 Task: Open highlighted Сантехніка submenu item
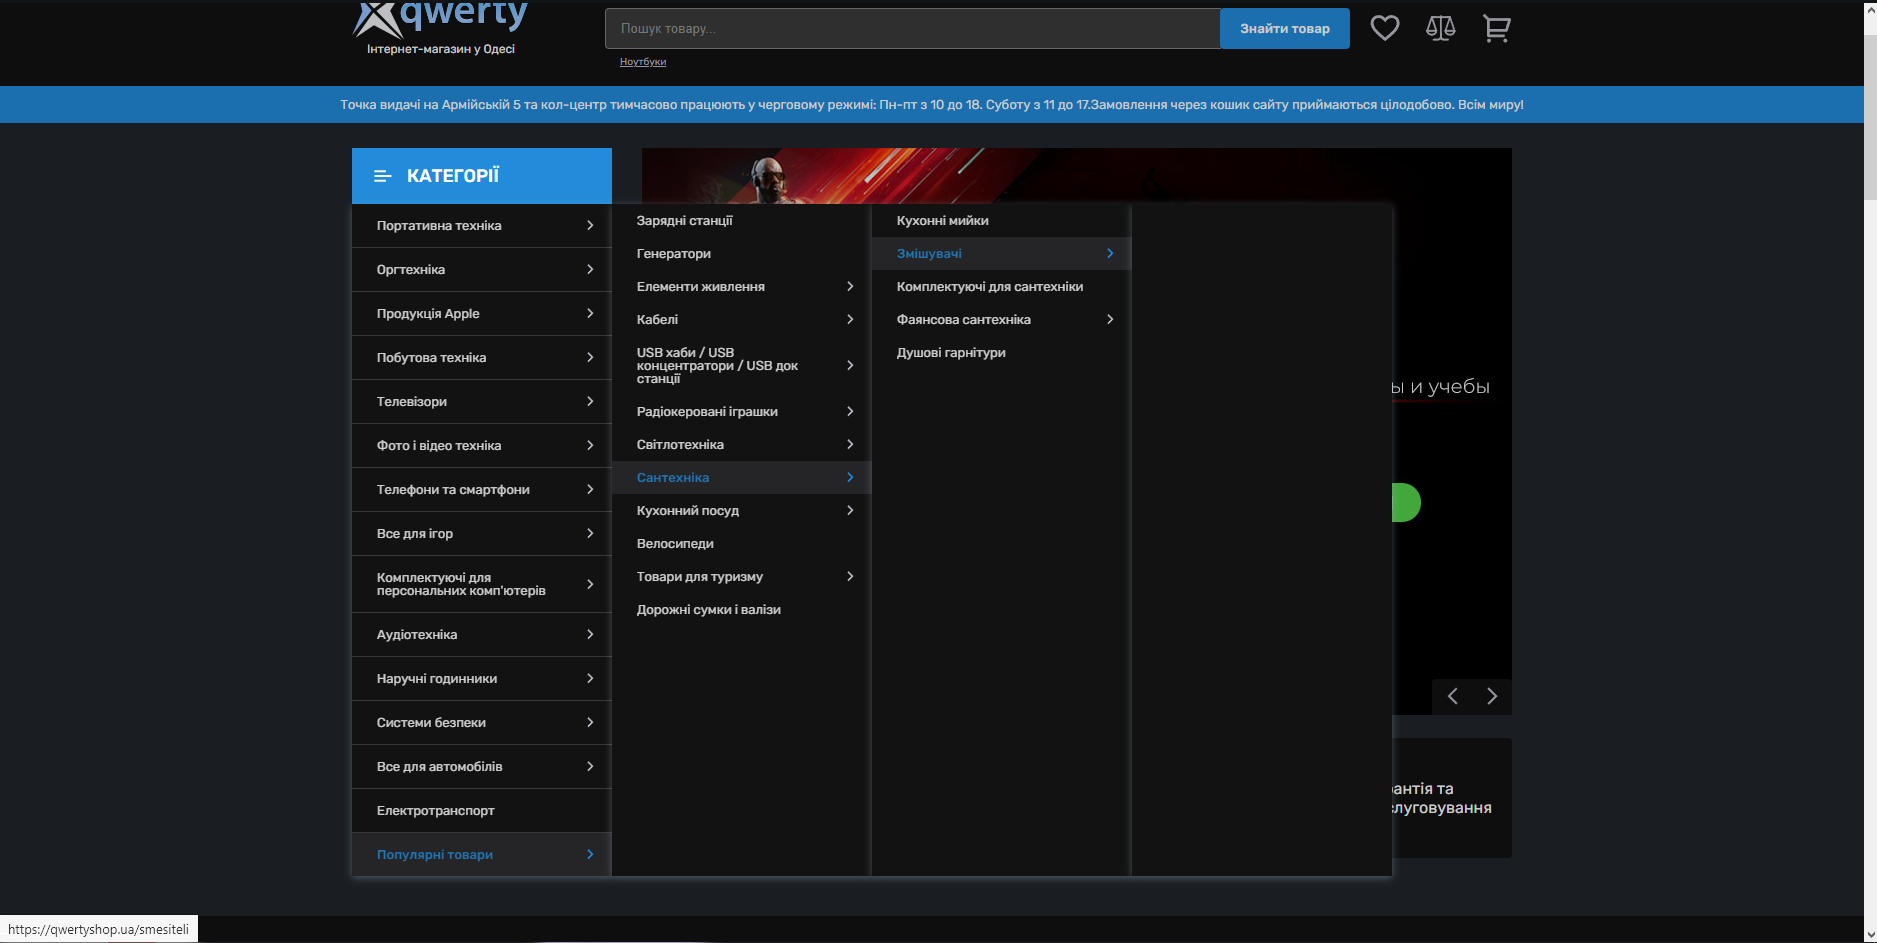click(742, 478)
